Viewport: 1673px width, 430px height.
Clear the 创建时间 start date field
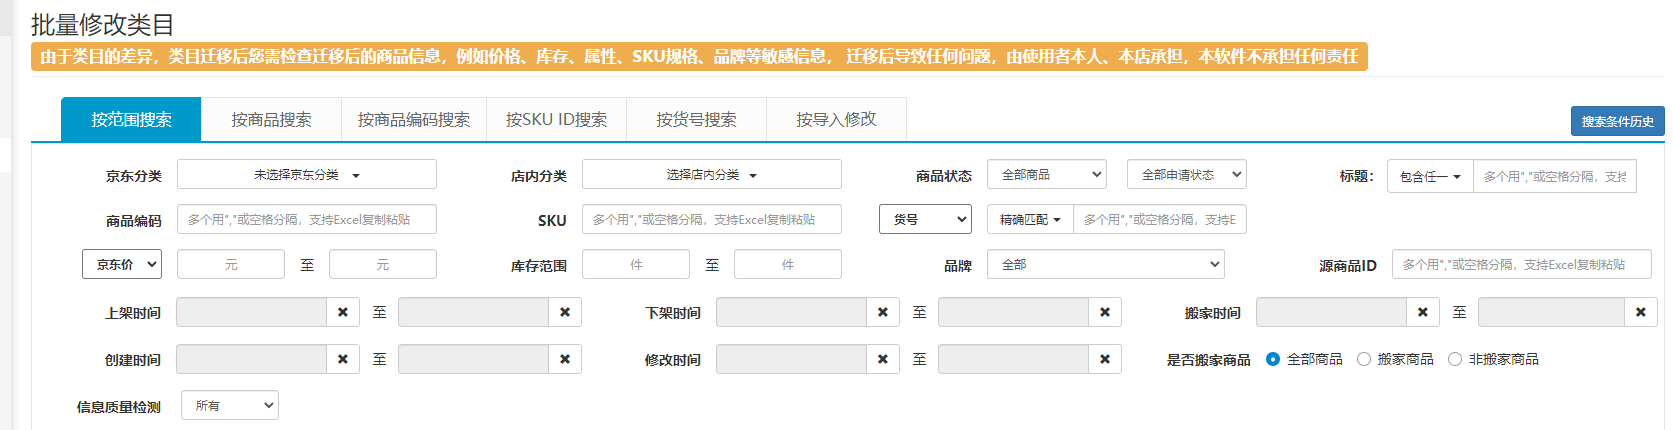coord(343,360)
